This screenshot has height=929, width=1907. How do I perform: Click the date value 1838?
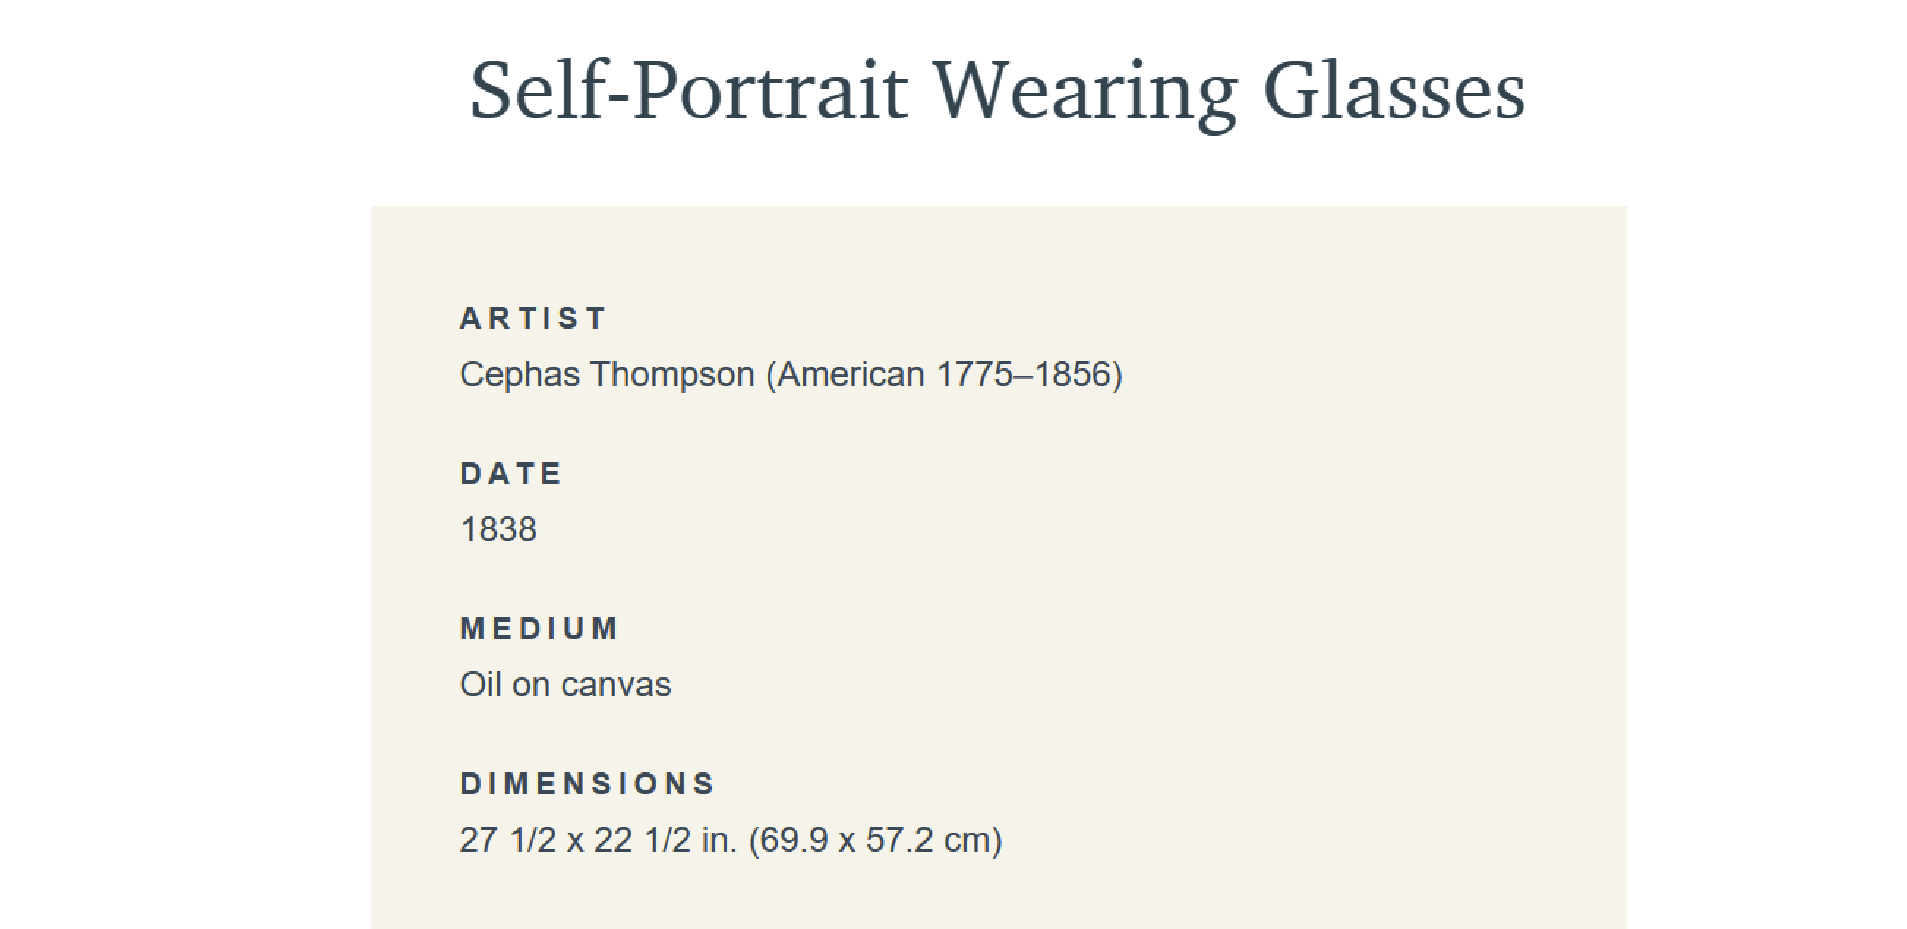coord(498,529)
